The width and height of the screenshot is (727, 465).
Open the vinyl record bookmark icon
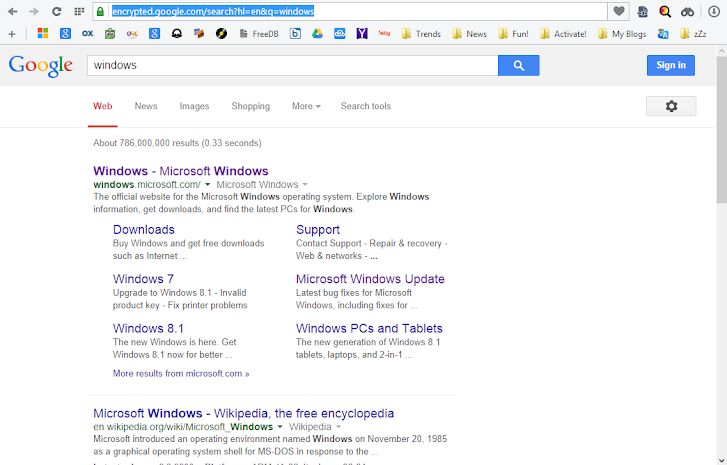click(x=221, y=33)
